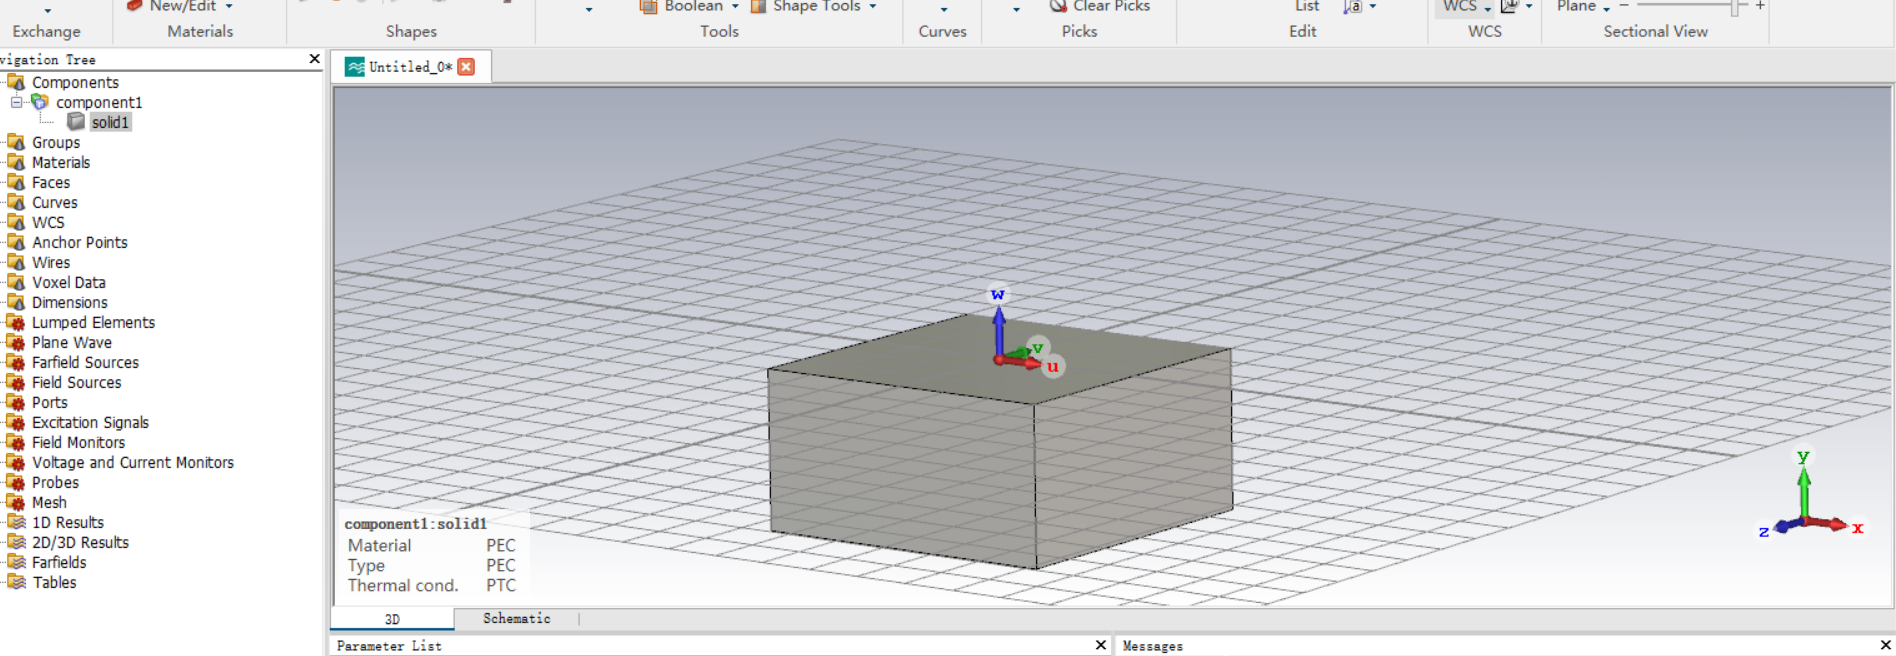Select Farfields results tree item
This screenshot has height=656, width=1896.
pos(59,562)
